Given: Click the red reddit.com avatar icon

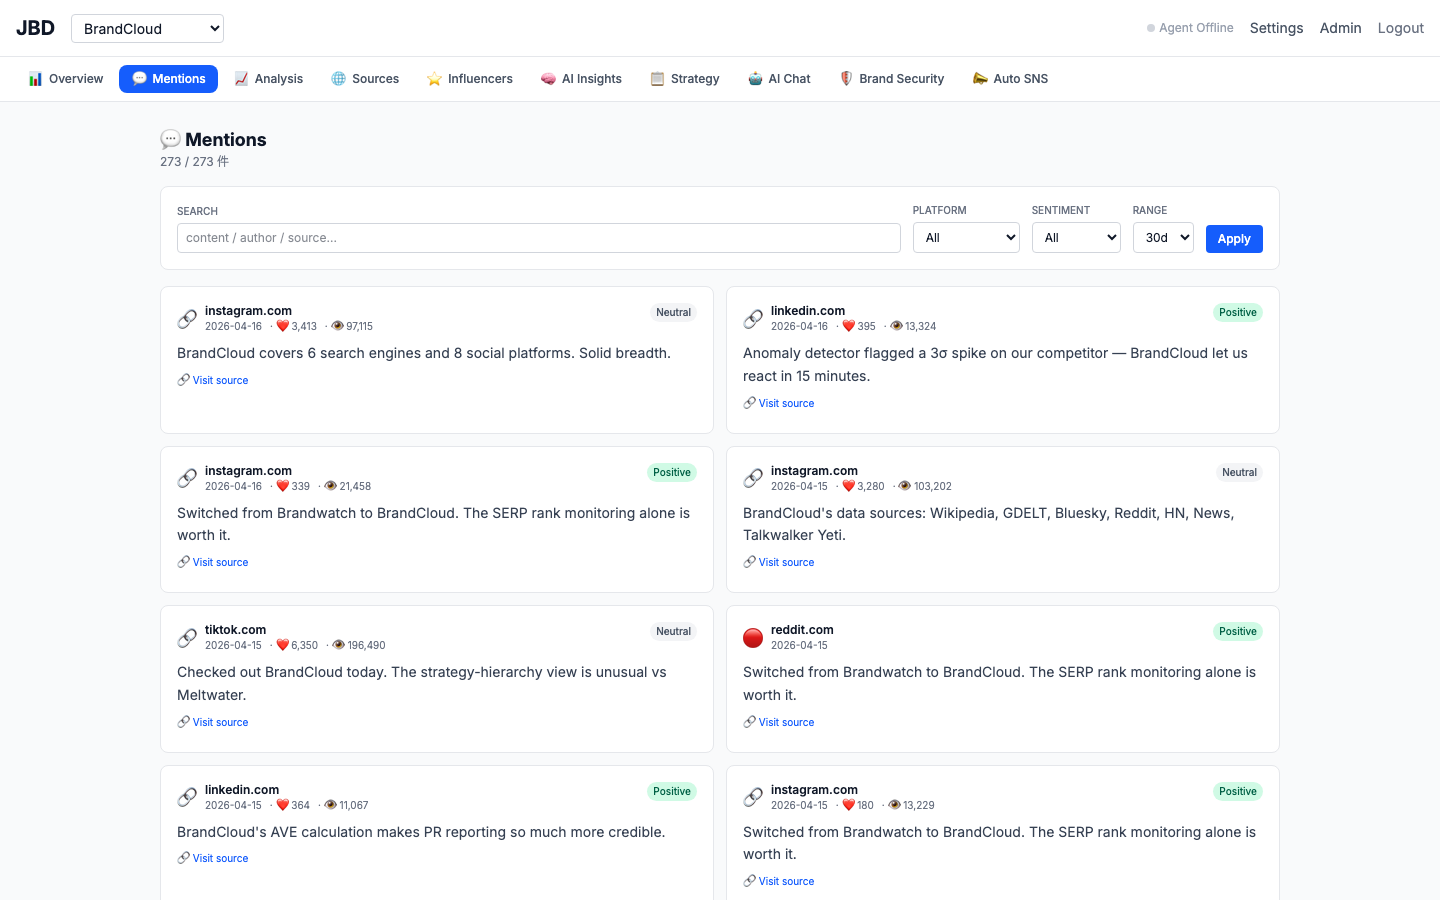Looking at the screenshot, I should (x=753, y=638).
